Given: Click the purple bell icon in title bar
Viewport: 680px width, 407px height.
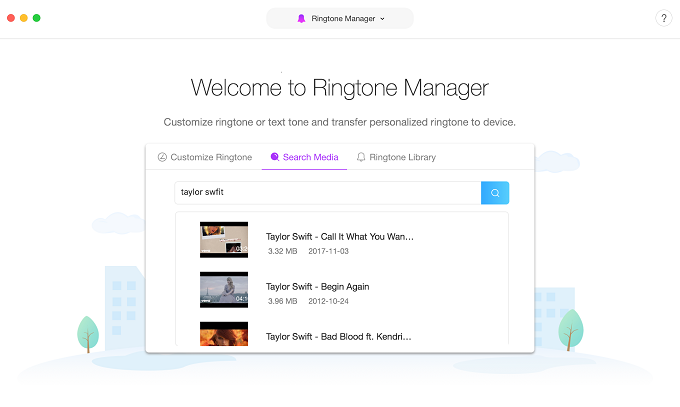Looking at the screenshot, I should pyautogui.click(x=301, y=19).
